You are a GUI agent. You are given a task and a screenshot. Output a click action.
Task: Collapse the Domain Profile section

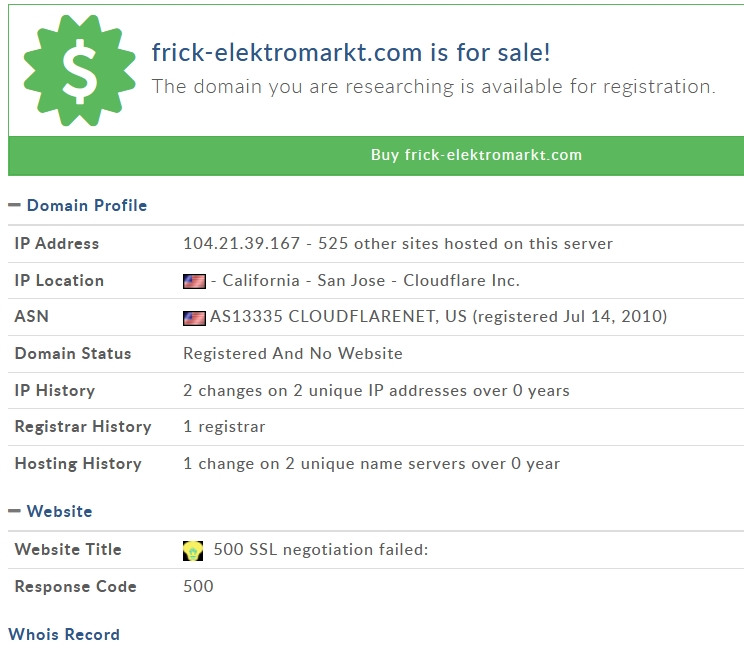[x=78, y=205]
